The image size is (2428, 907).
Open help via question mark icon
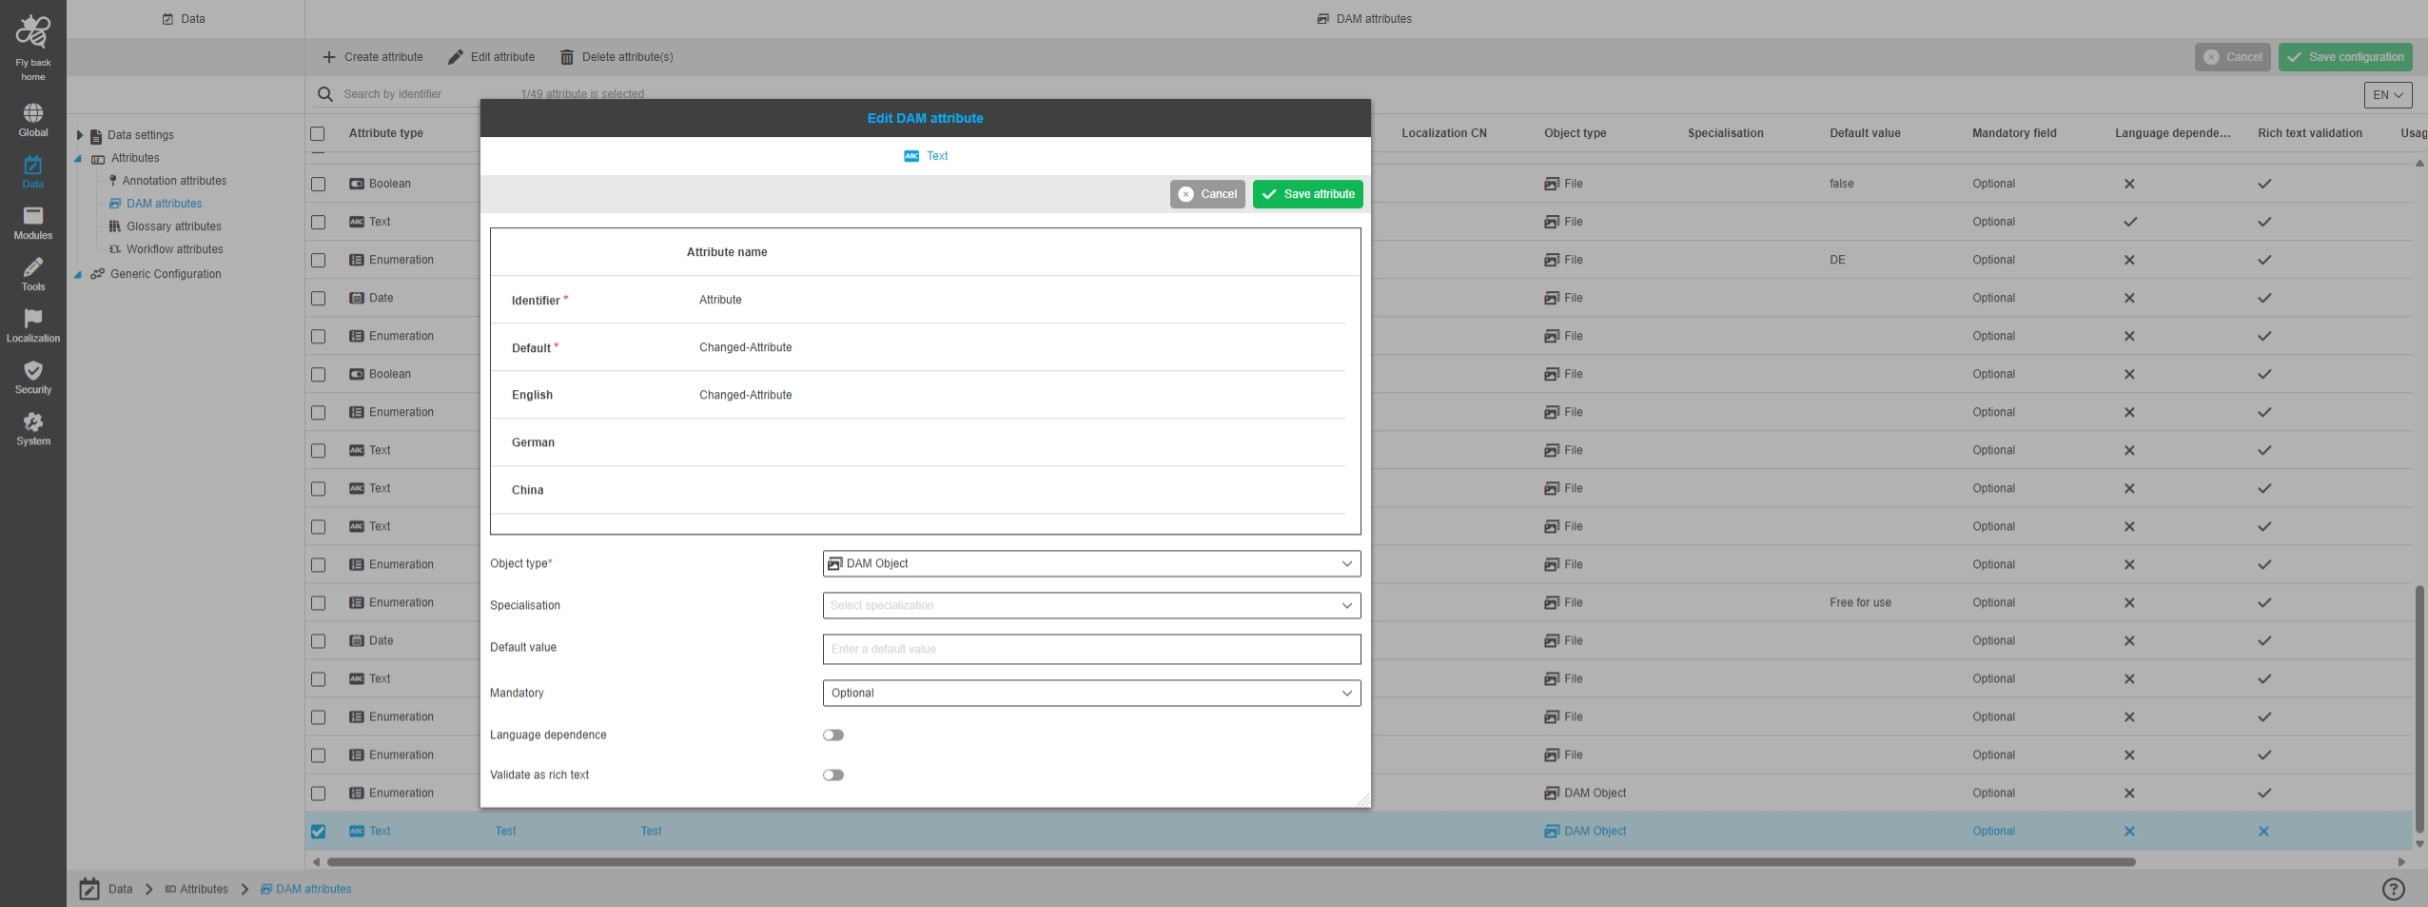2393,889
